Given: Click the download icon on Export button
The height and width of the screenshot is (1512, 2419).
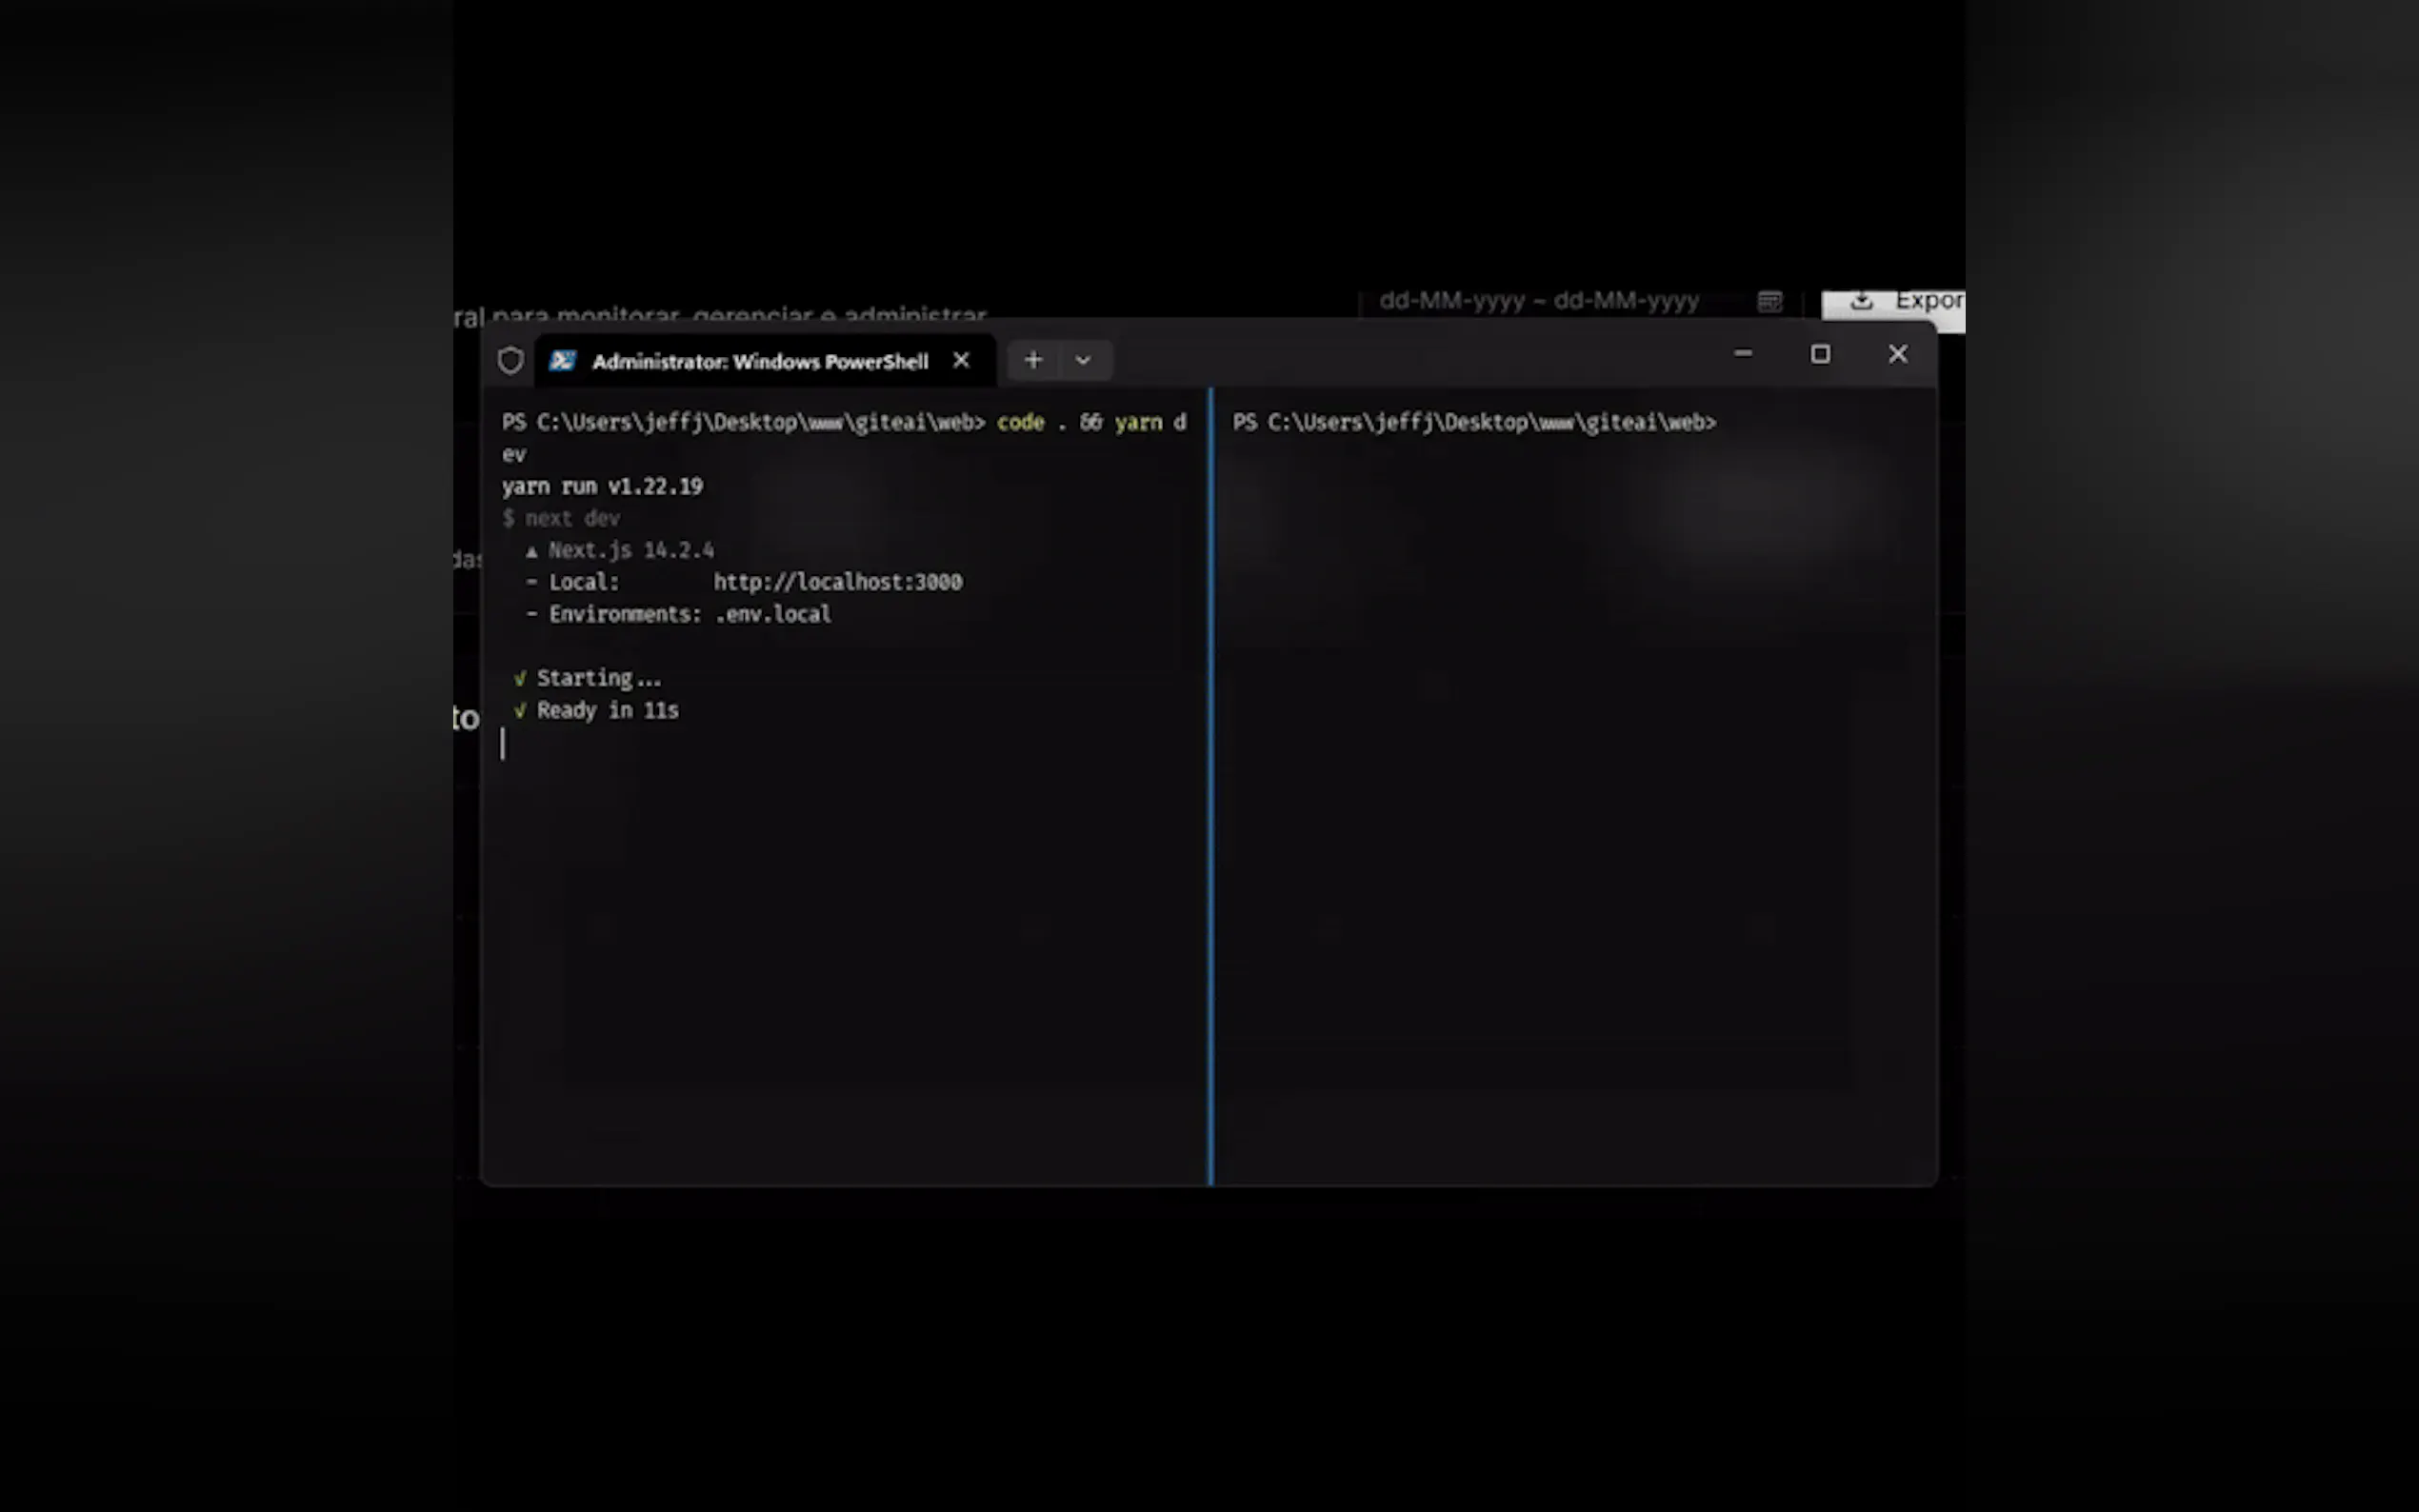Looking at the screenshot, I should click(1861, 301).
